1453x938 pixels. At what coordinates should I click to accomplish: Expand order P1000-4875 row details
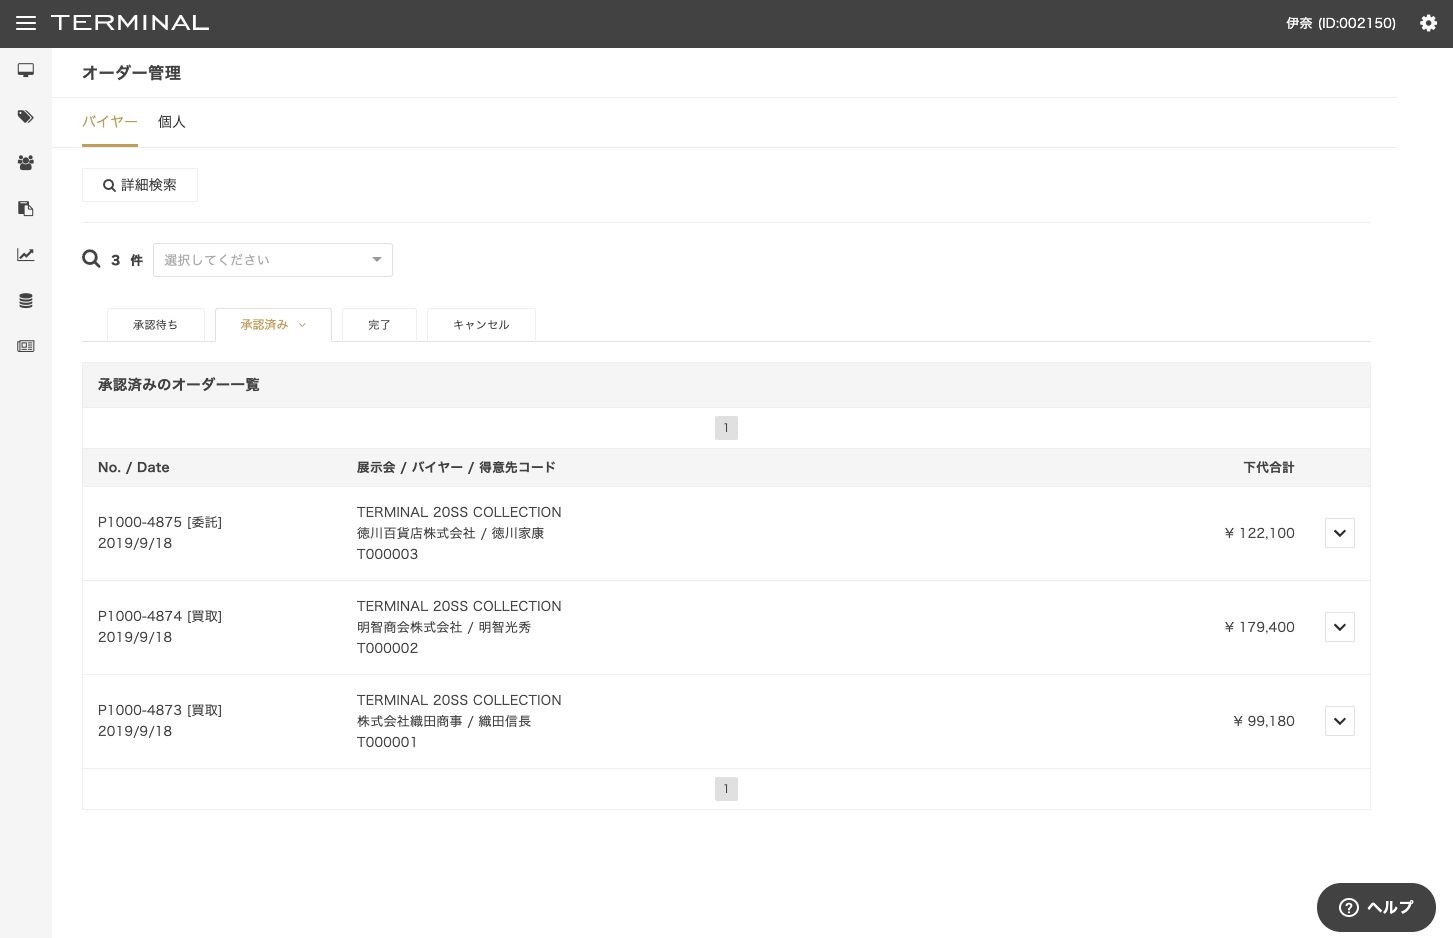pos(1339,533)
